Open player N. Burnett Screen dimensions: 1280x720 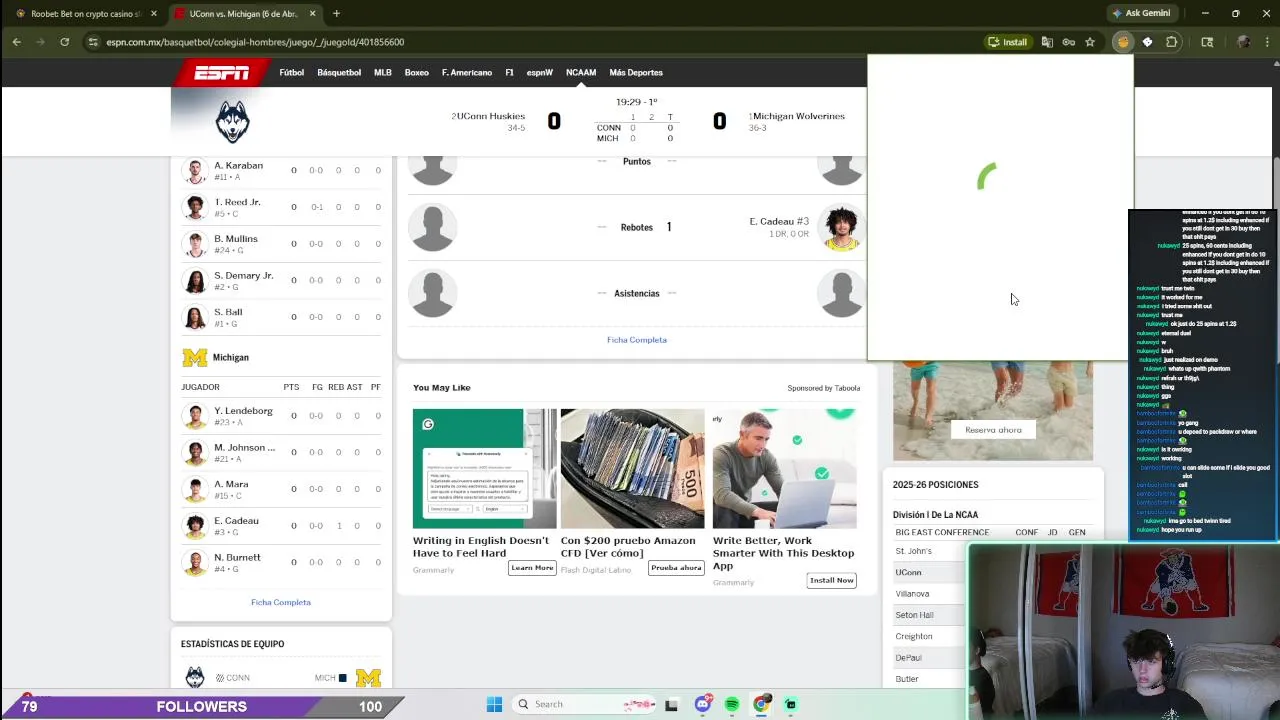[x=237, y=557]
